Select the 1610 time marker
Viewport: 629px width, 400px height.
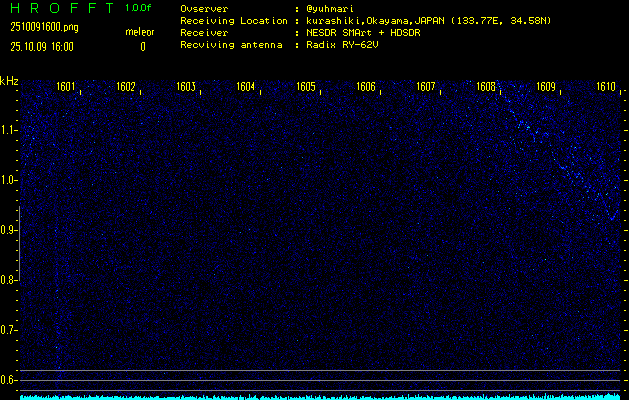[606, 88]
